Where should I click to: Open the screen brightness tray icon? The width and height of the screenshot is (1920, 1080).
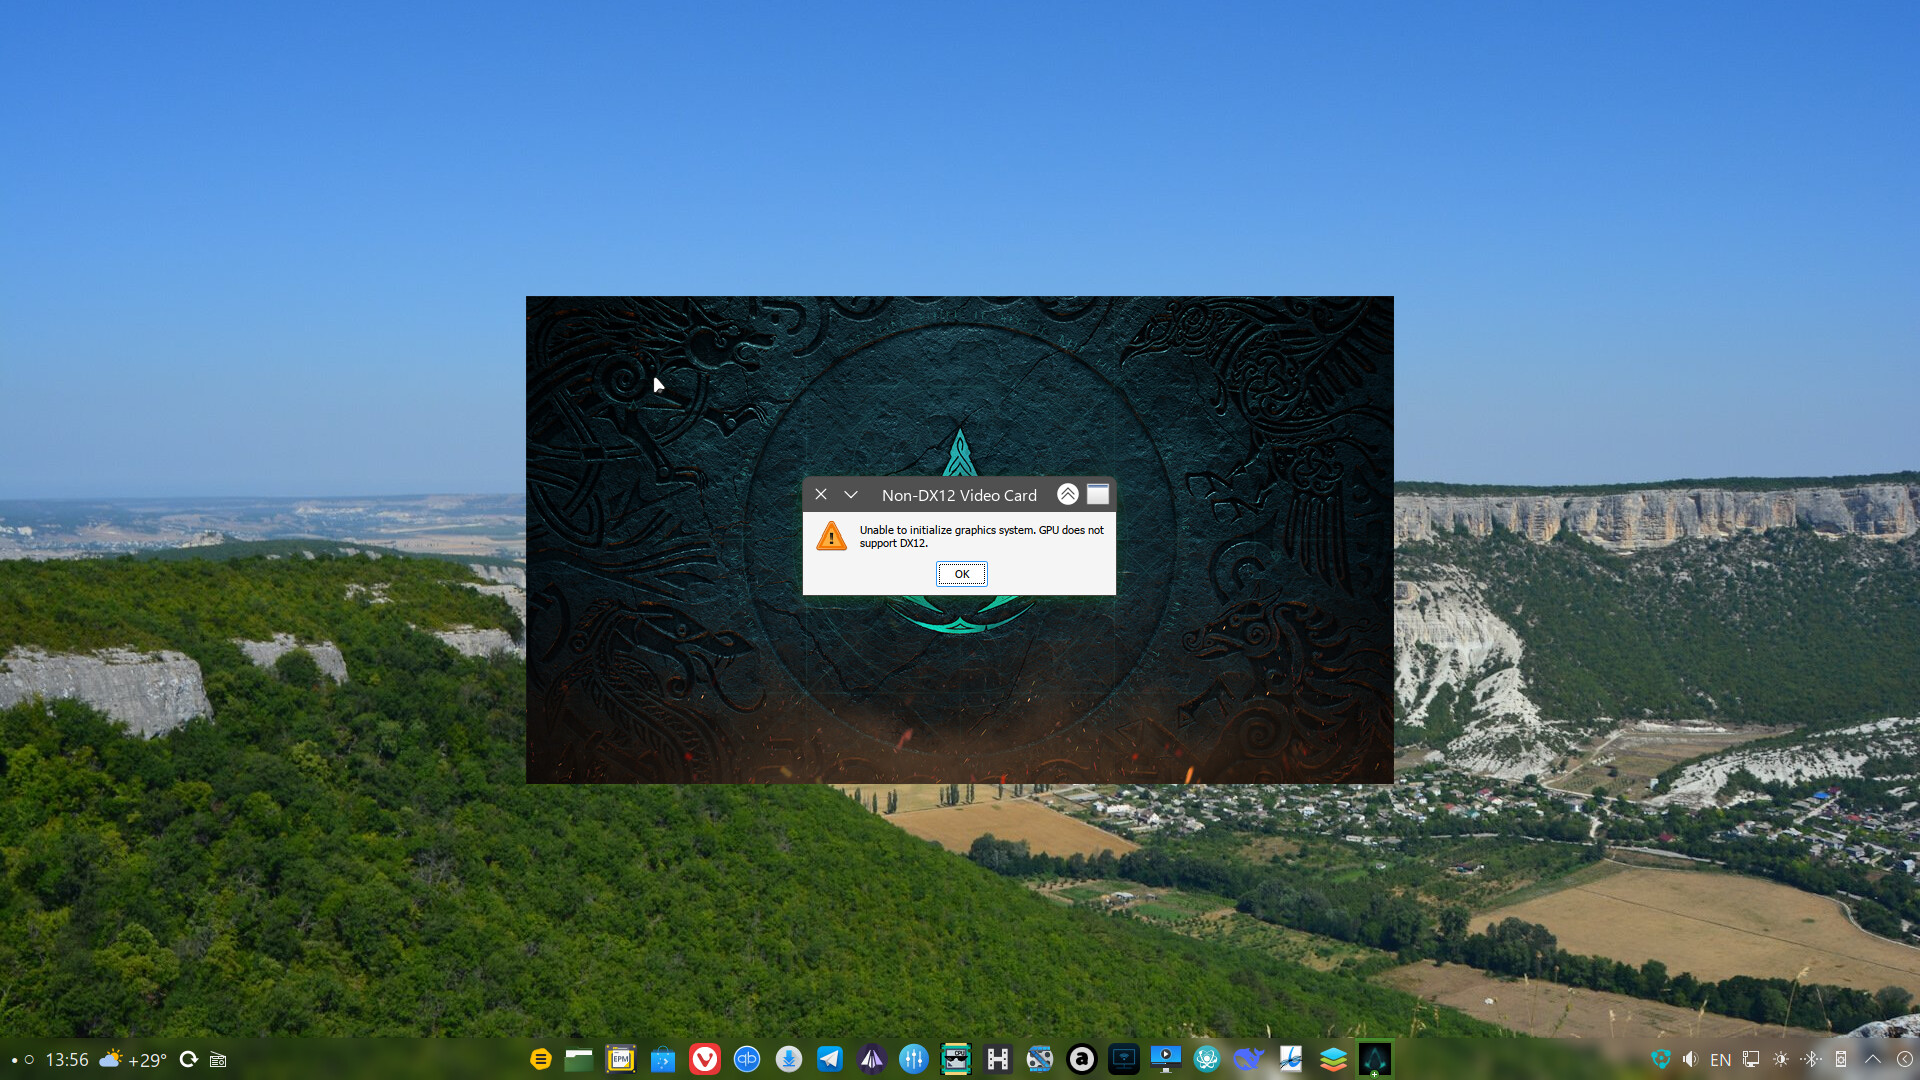1781,1059
